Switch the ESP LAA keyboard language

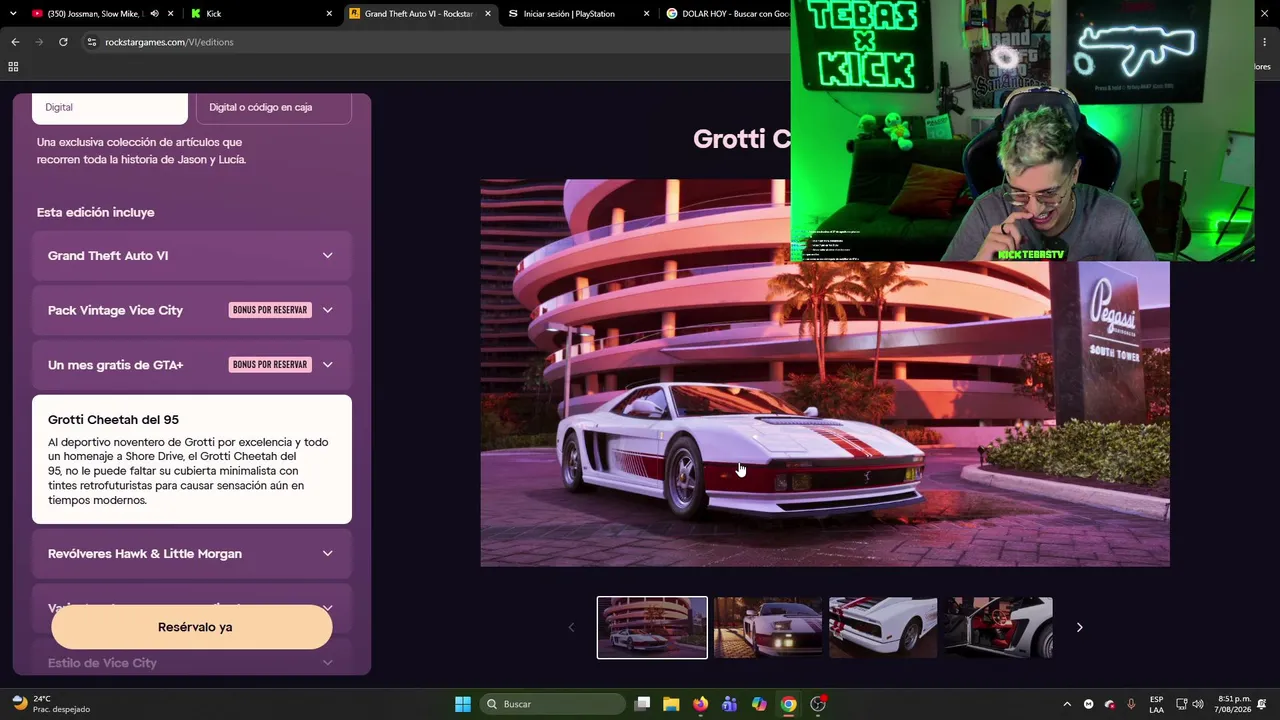(x=1156, y=704)
